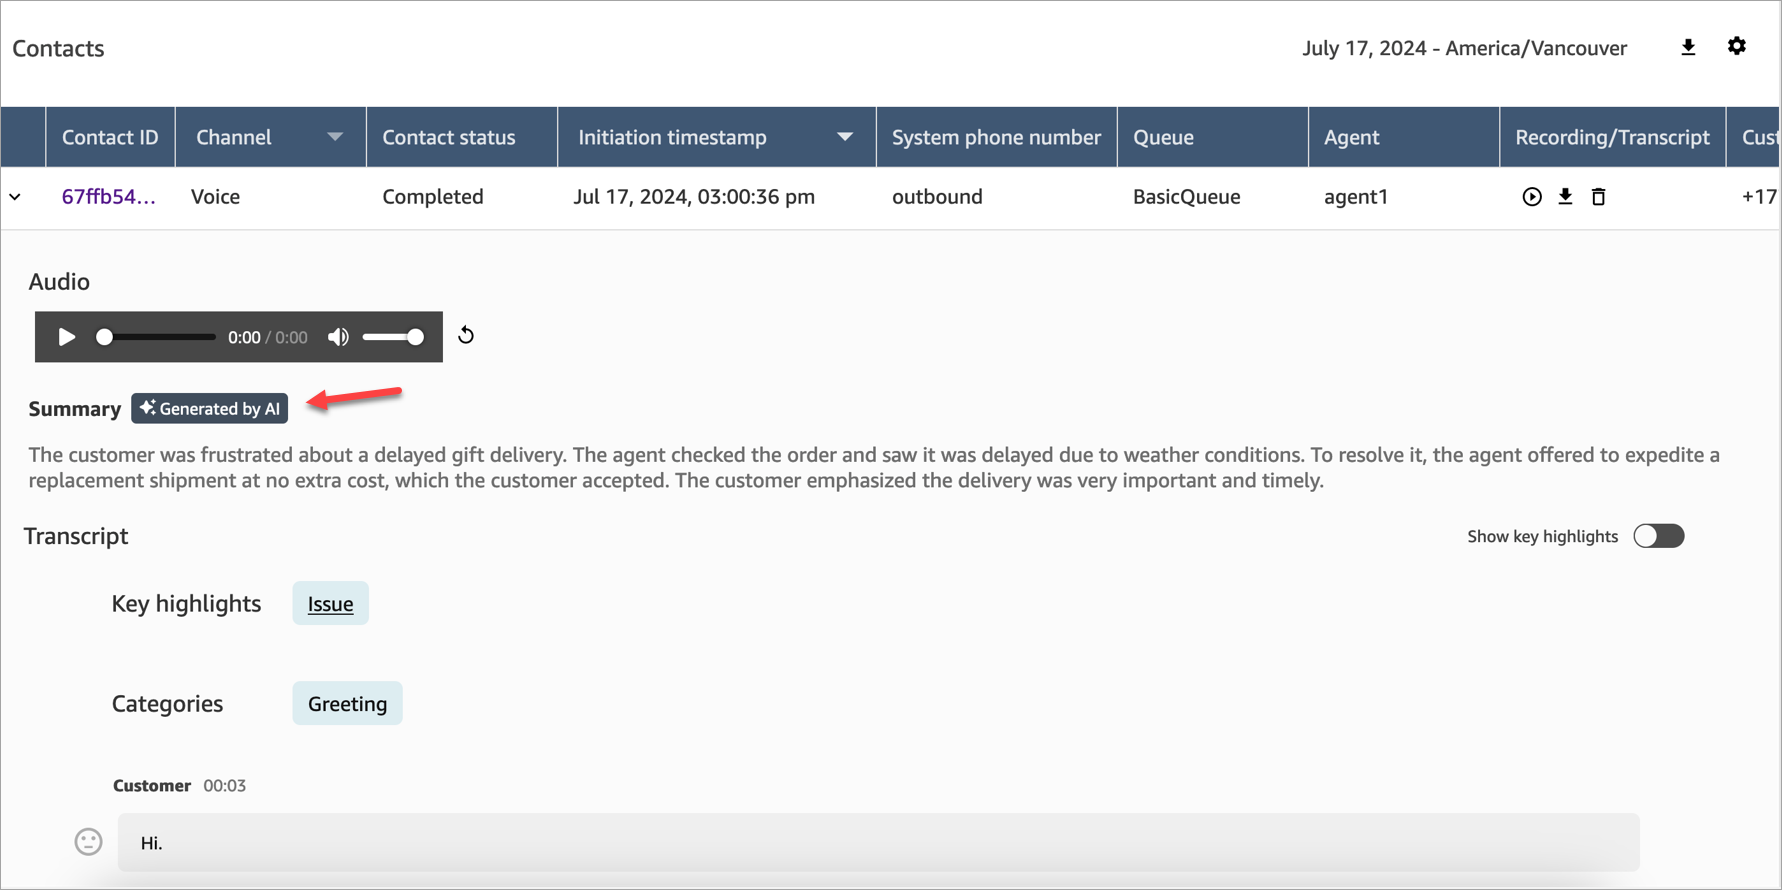Open the Initiation timestamp sort dropdown
The width and height of the screenshot is (1782, 890).
[x=845, y=137]
